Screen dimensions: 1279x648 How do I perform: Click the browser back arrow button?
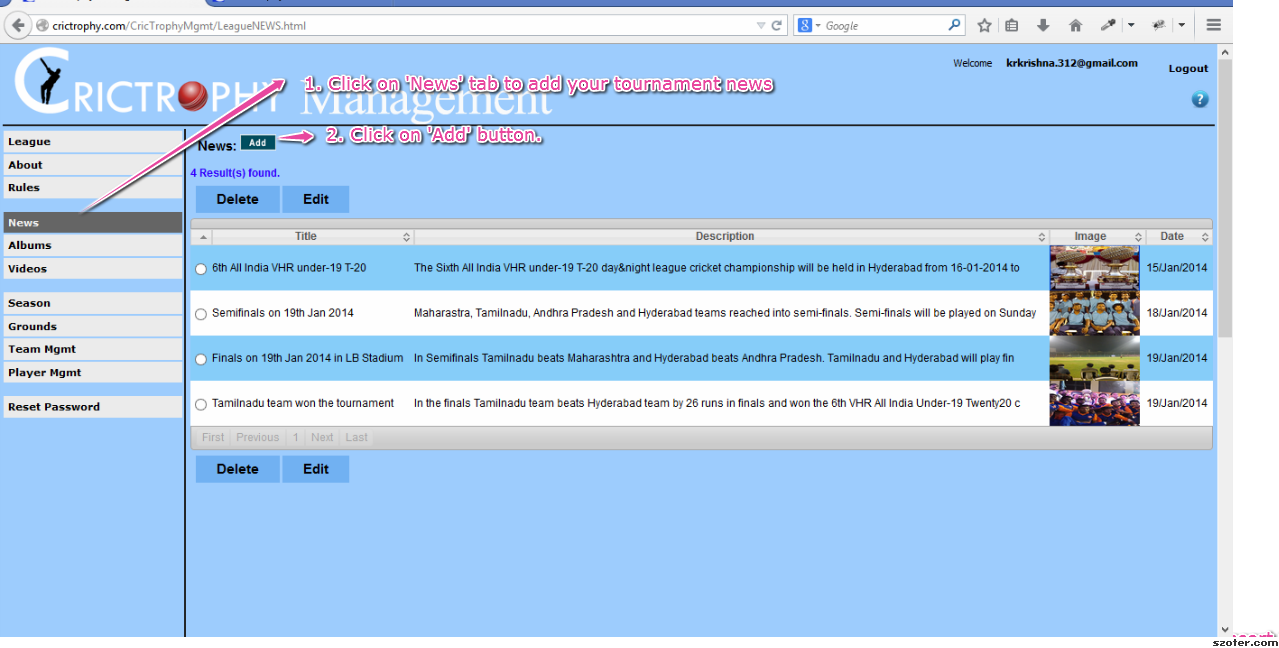tap(18, 26)
